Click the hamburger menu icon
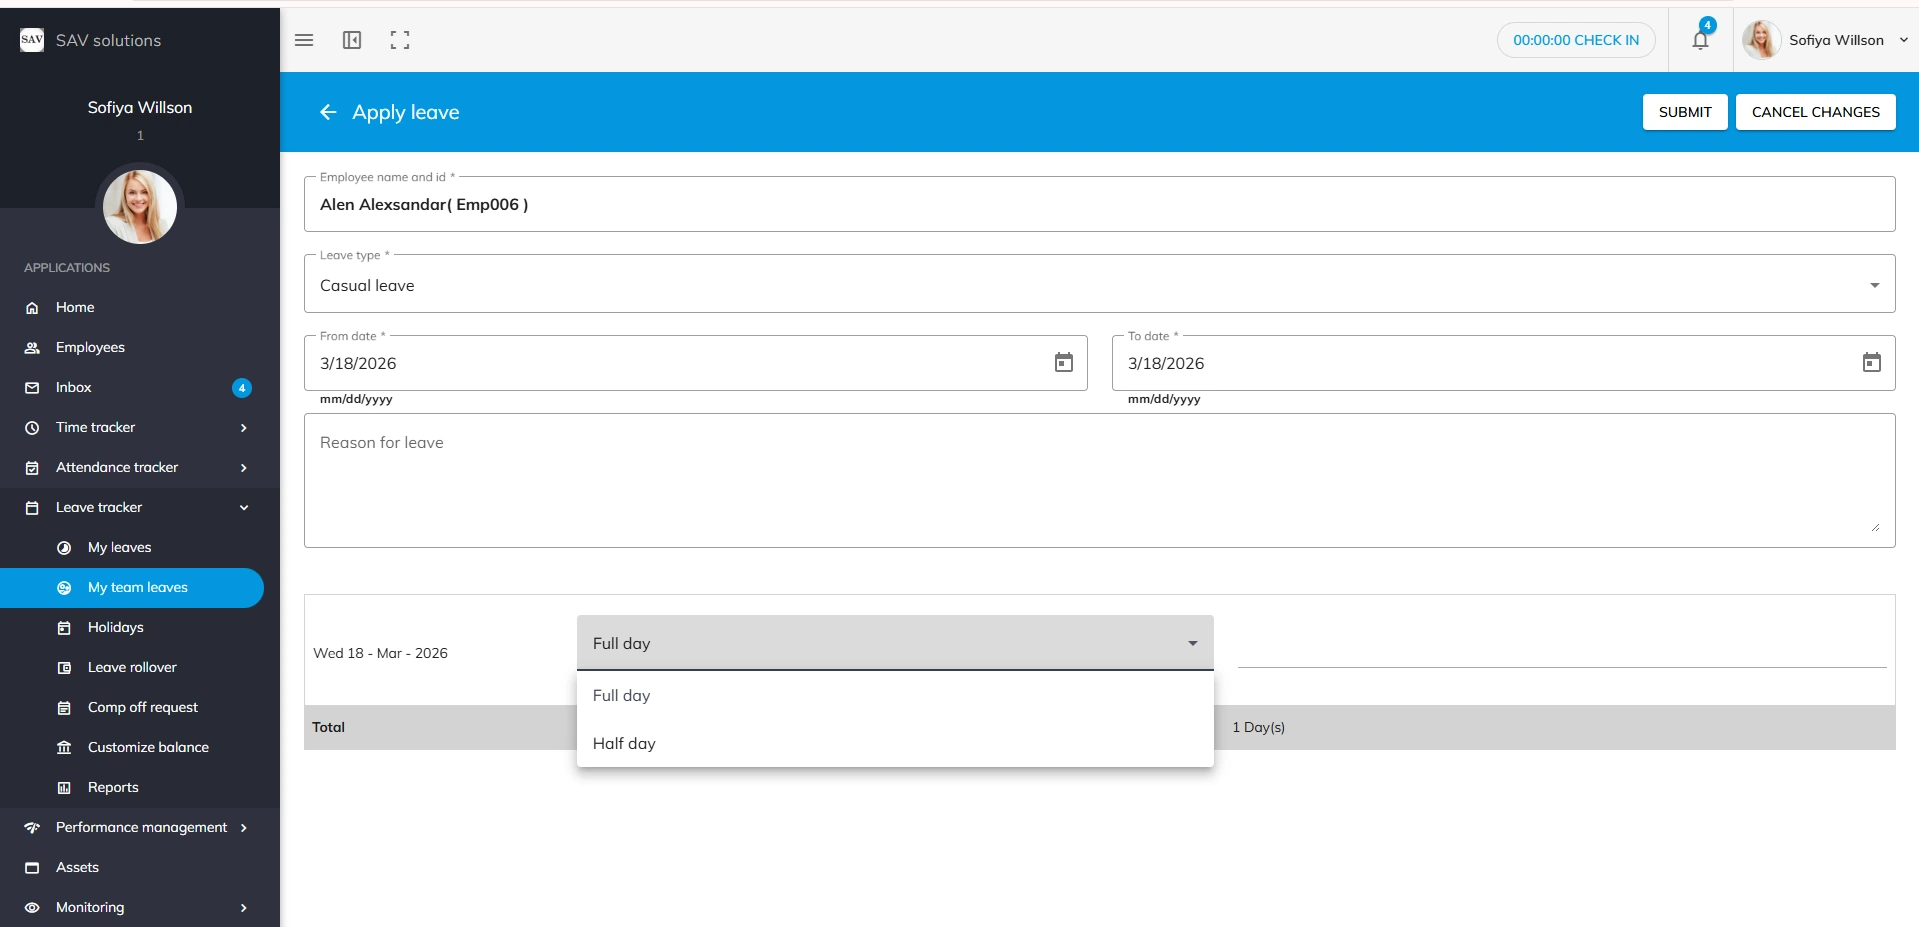Viewport: 1919px width, 927px height. click(x=304, y=40)
